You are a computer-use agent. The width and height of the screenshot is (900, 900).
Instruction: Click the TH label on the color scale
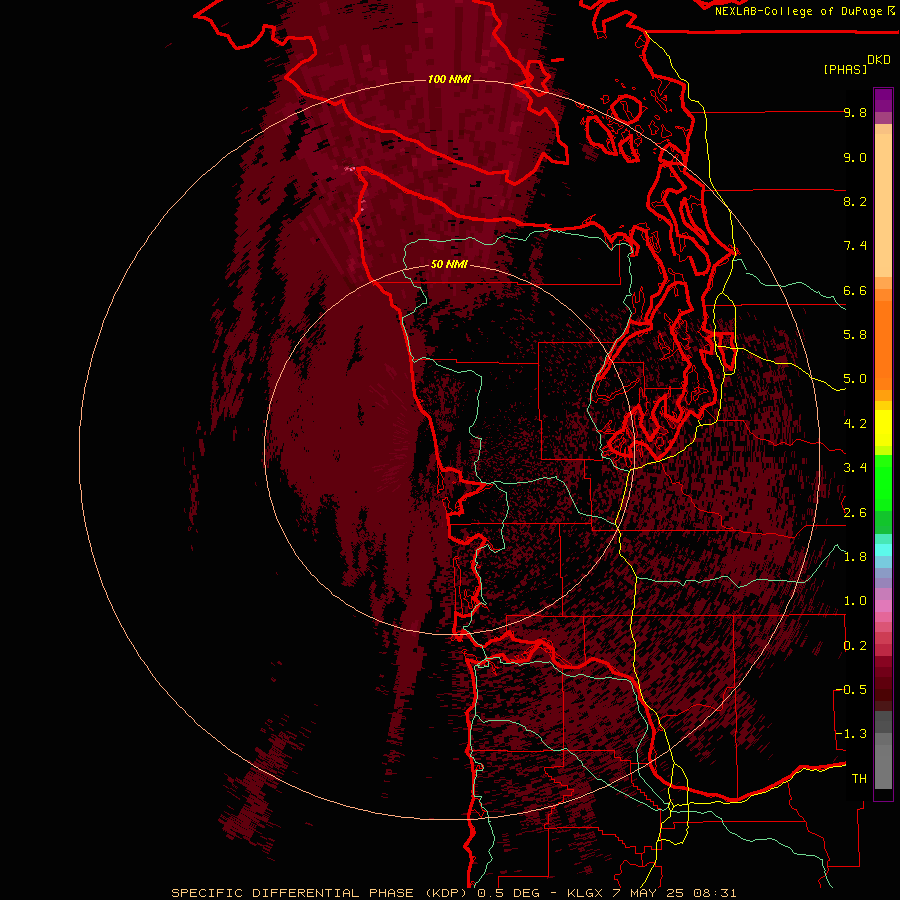tap(859, 779)
